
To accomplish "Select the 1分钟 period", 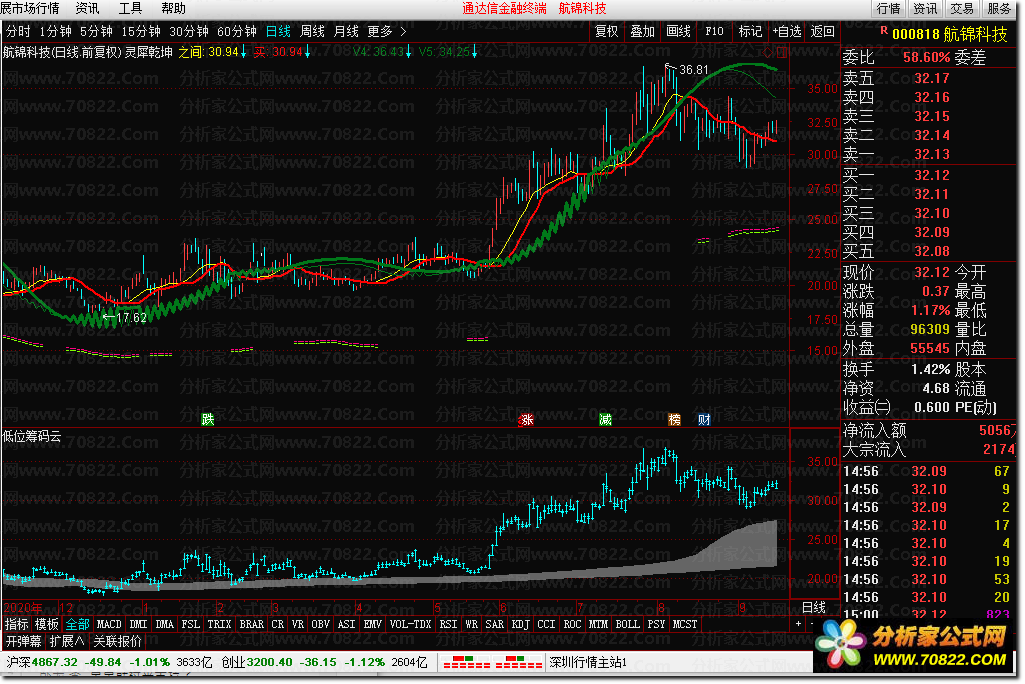I will 56,31.
